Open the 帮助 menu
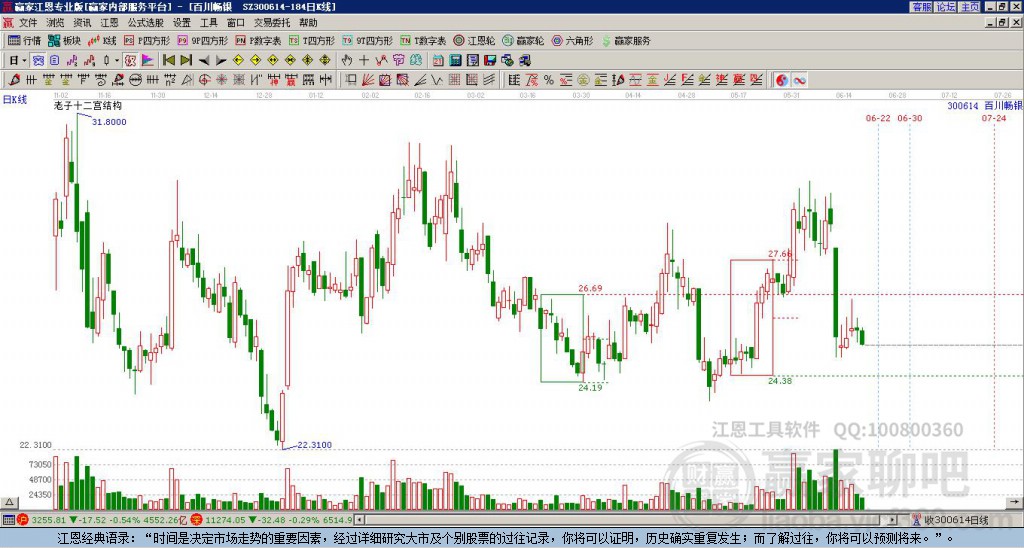 point(308,23)
